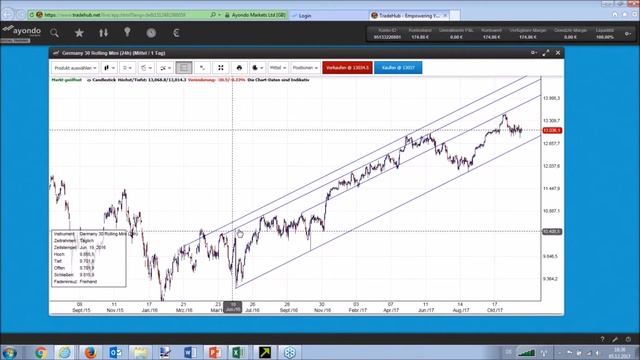Open Excel from taskbar

[x=239, y=352]
